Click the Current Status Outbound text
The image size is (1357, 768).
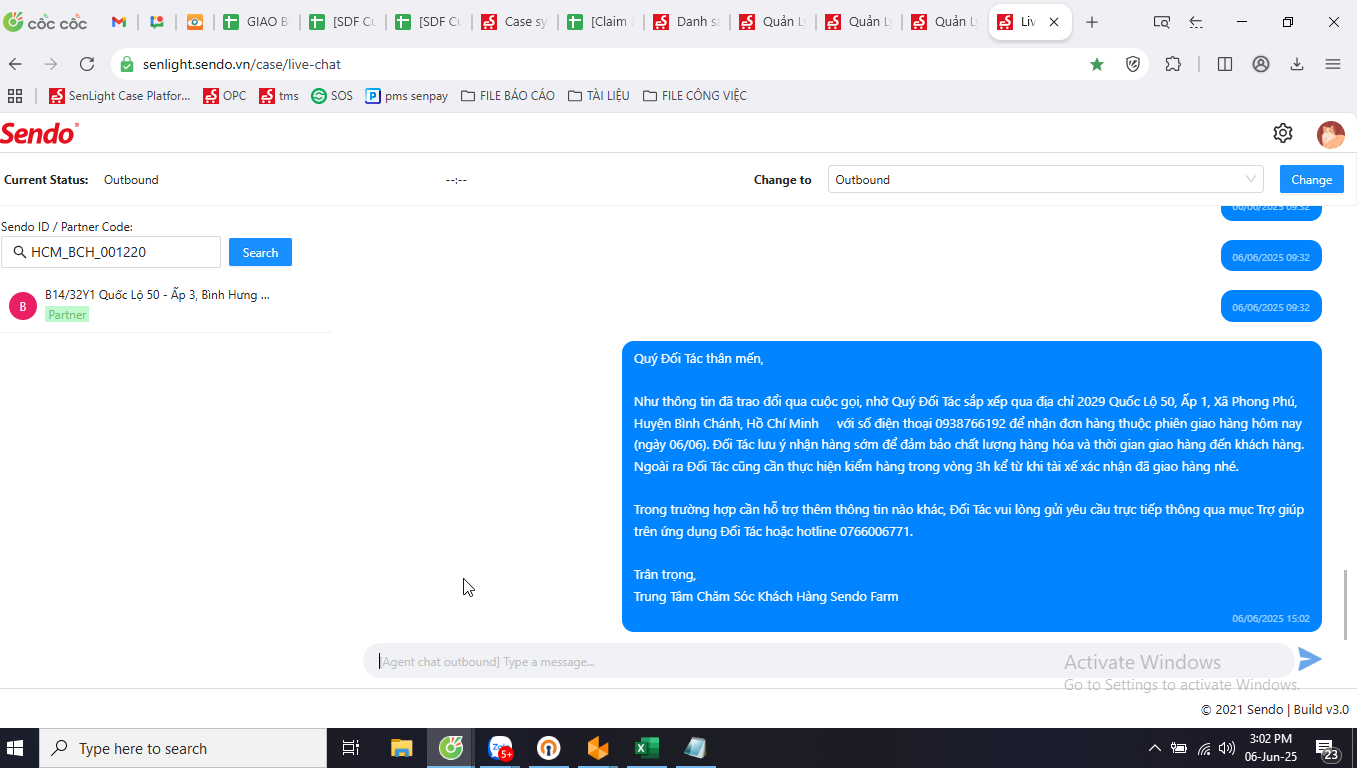[131, 180]
